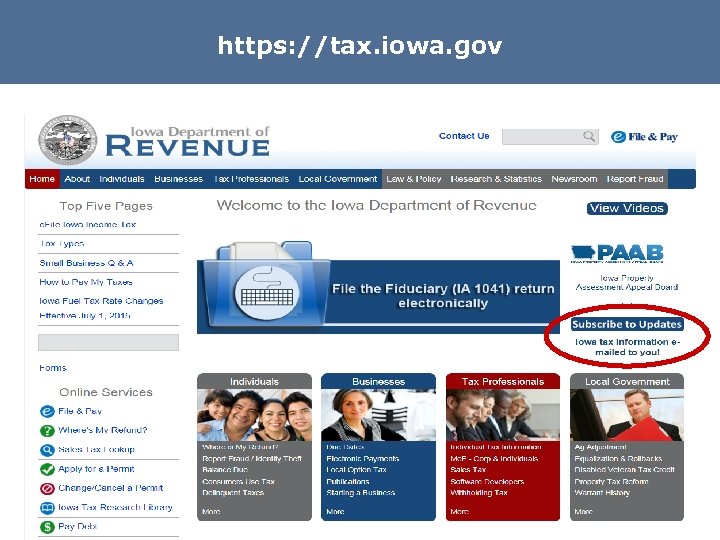Click the File & Pay e icon in header
This screenshot has width=720, height=540.
[x=618, y=136]
